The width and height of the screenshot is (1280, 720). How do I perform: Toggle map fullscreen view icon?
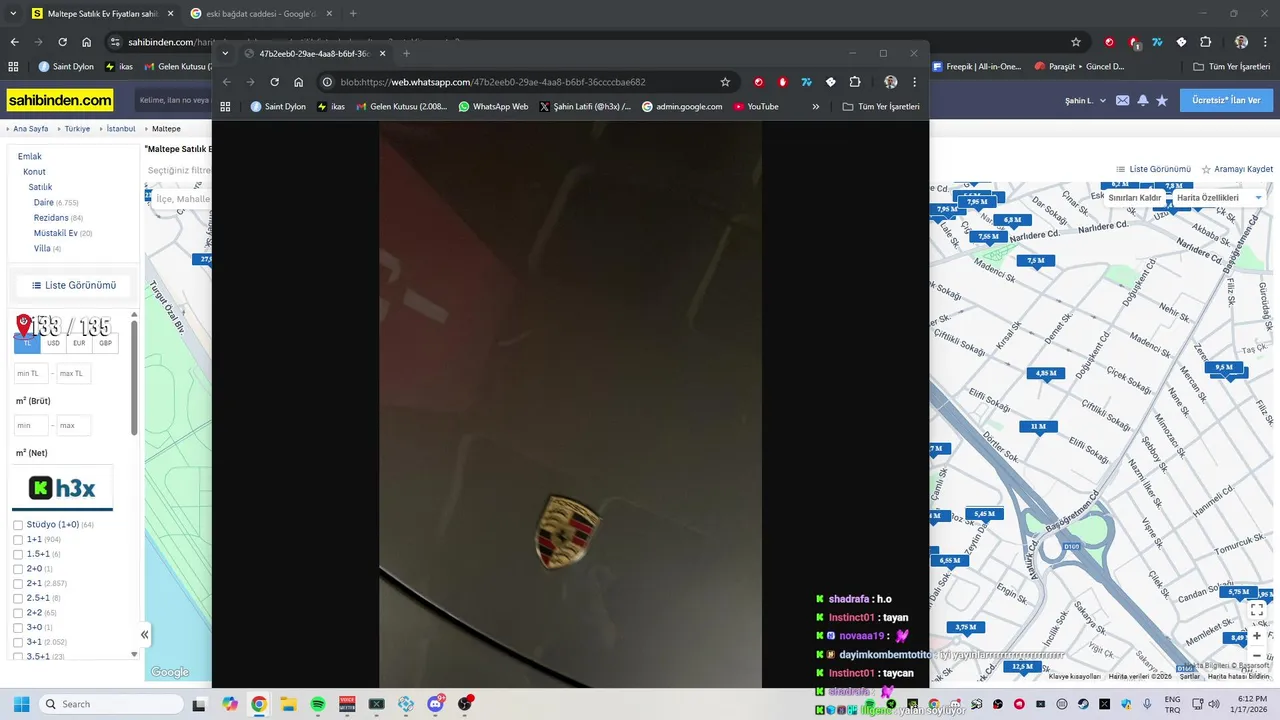[1257, 609]
